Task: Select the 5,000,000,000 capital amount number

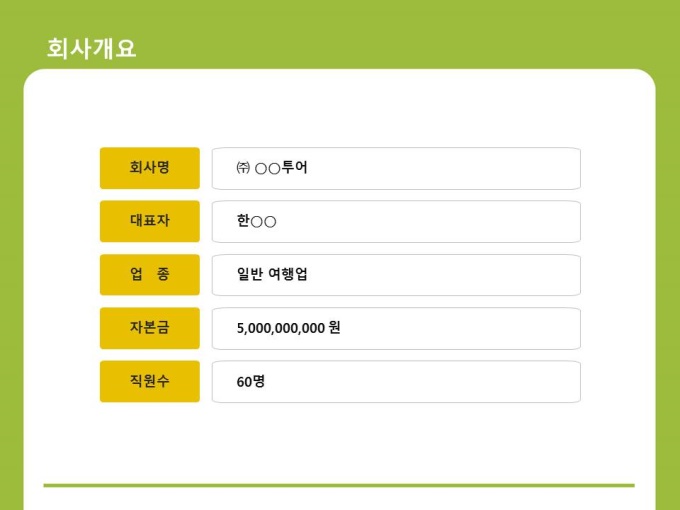Action: 280,328
